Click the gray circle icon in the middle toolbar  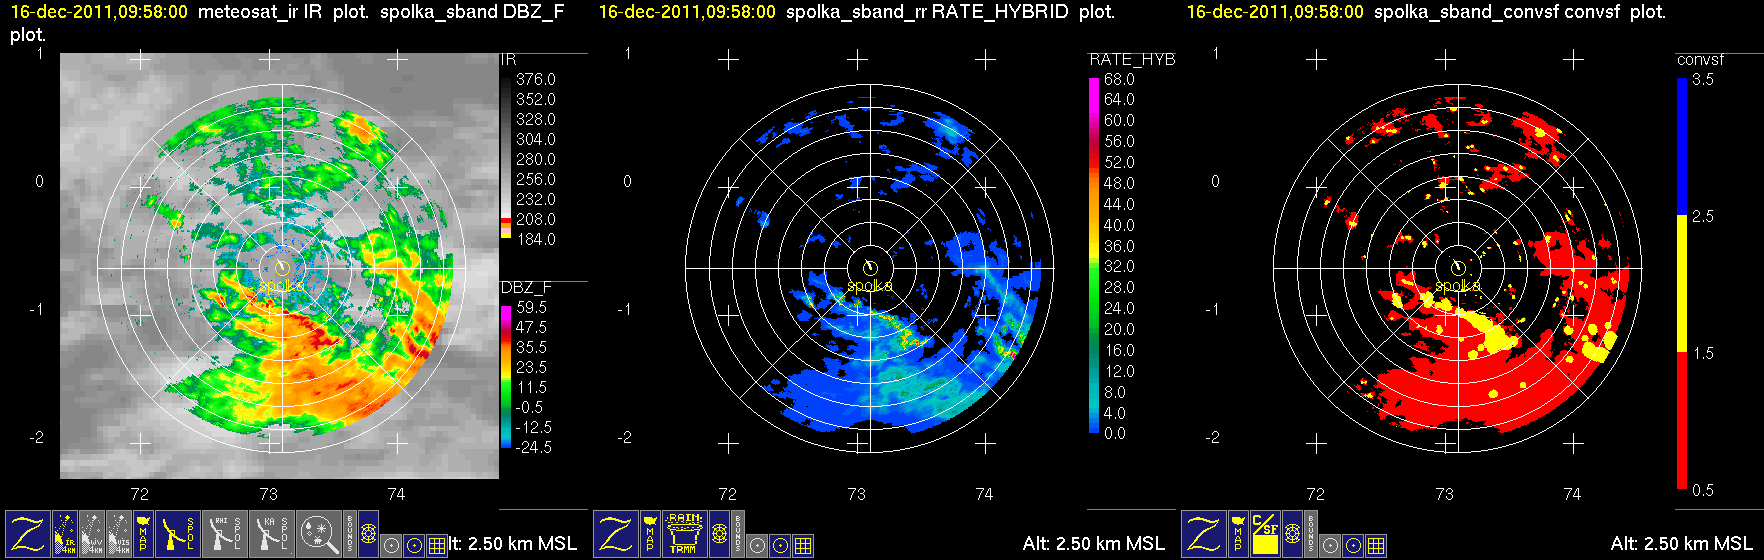(x=758, y=546)
